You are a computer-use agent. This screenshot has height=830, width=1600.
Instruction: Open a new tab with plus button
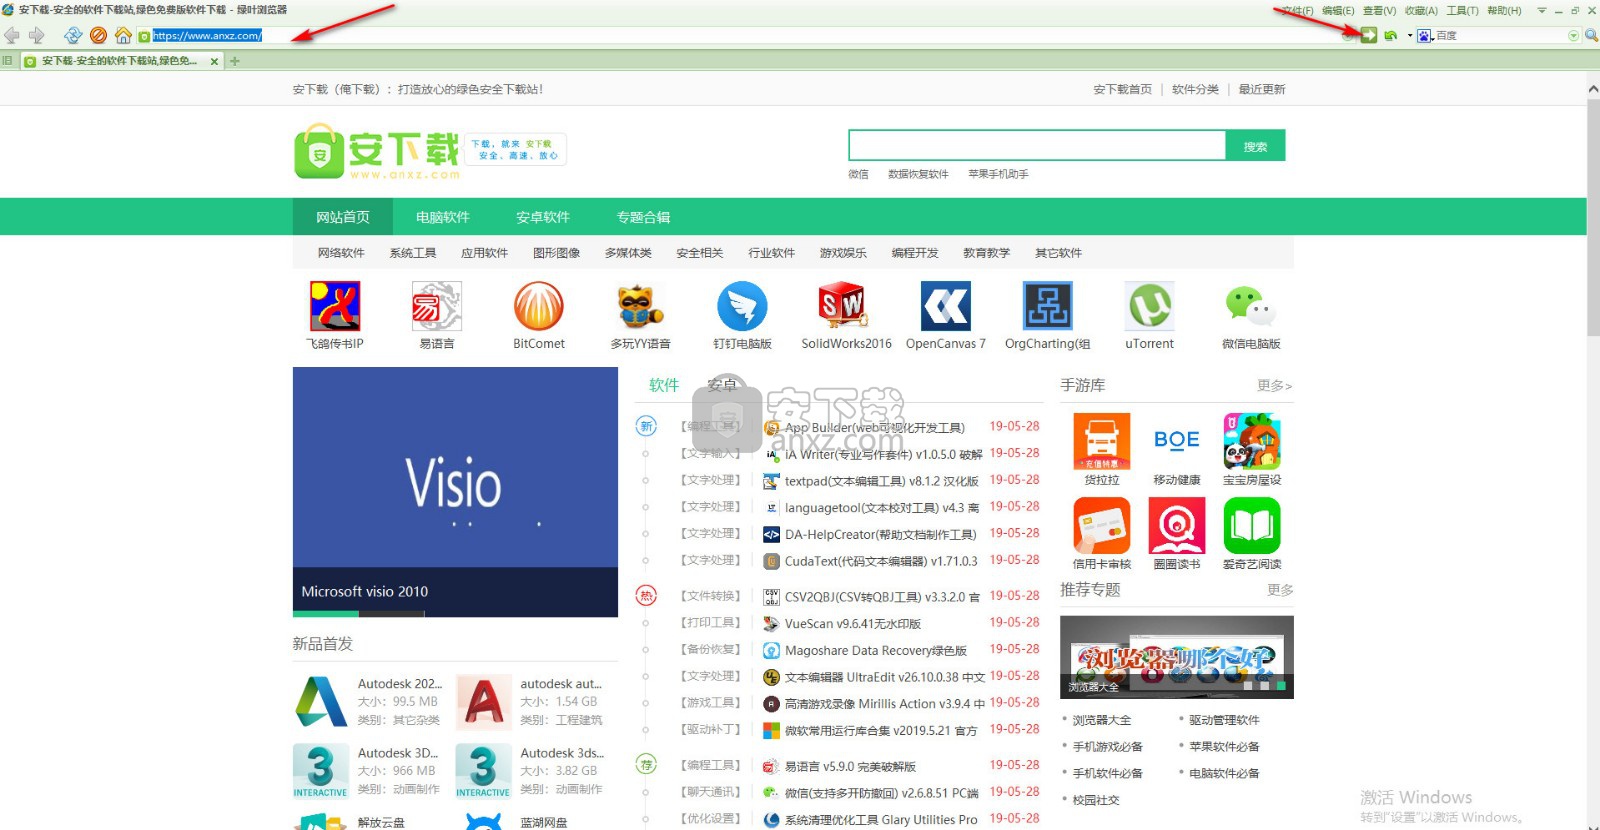click(235, 61)
